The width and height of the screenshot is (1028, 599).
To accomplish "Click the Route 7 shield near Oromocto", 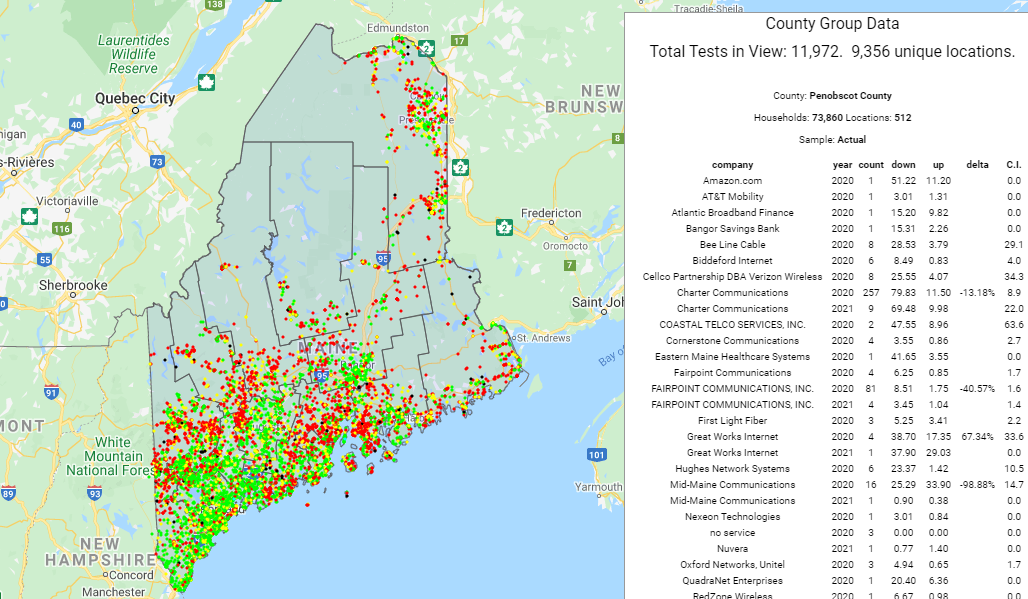I will click(x=570, y=265).
